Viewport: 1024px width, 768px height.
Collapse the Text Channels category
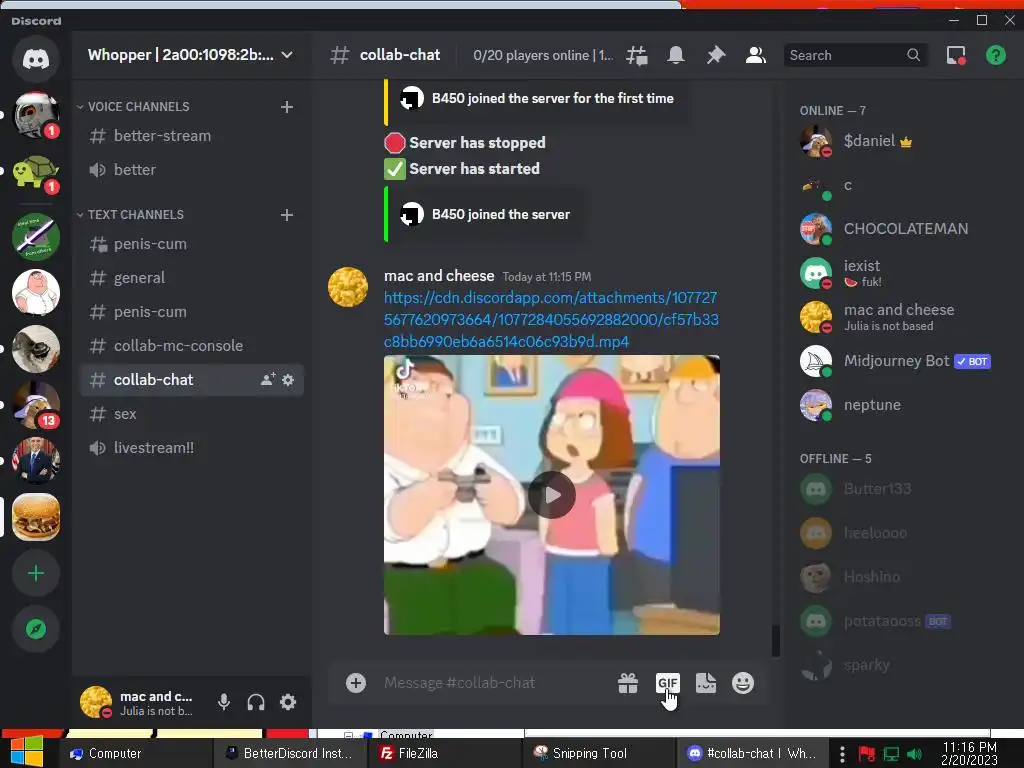click(131, 215)
